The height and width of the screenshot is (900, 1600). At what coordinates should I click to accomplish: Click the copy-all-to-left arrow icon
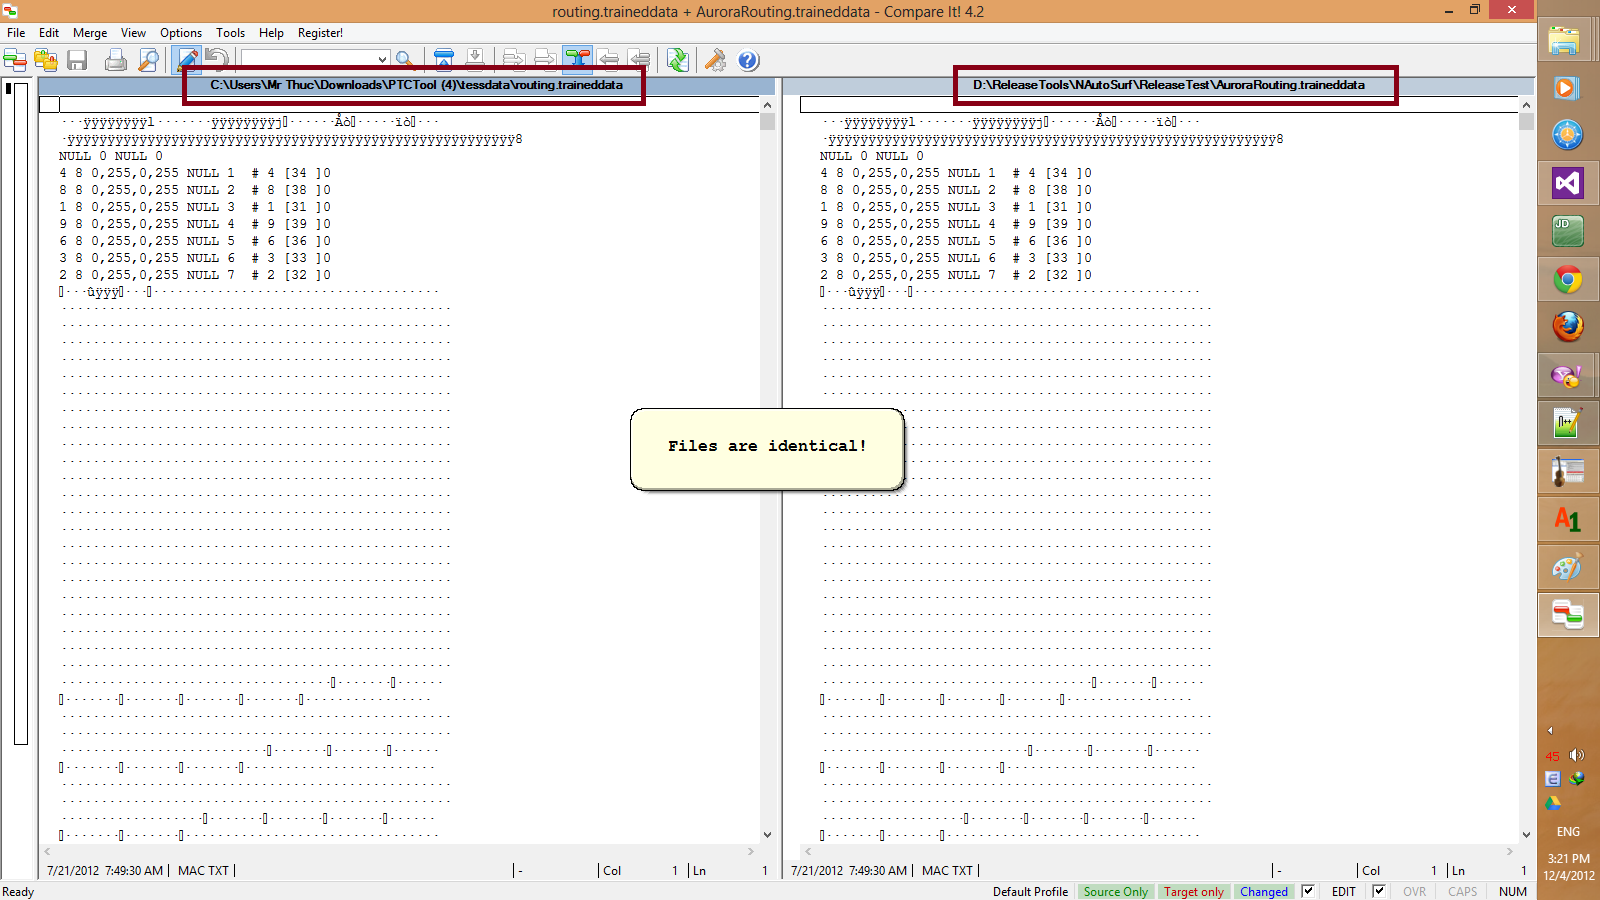[x=639, y=60]
